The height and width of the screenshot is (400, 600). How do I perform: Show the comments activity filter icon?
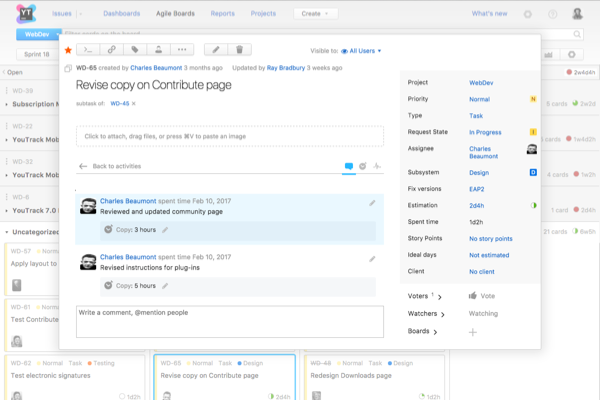[348, 166]
